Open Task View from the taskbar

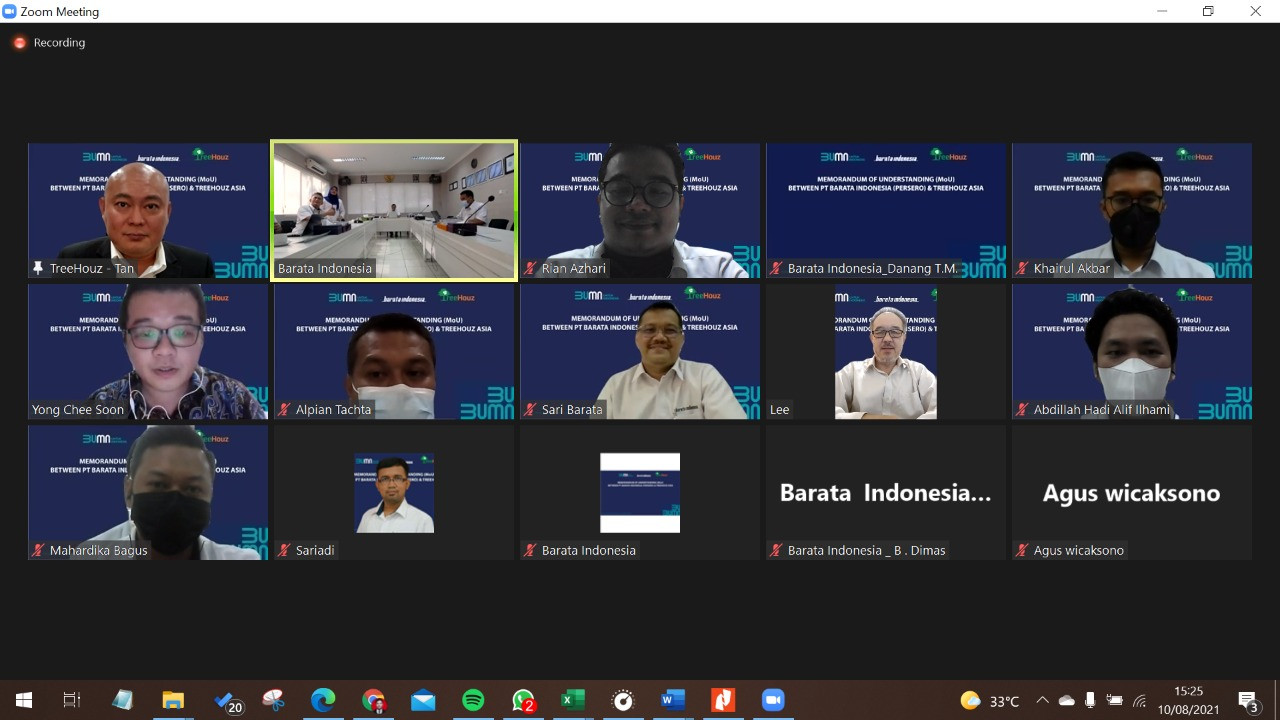[72, 700]
